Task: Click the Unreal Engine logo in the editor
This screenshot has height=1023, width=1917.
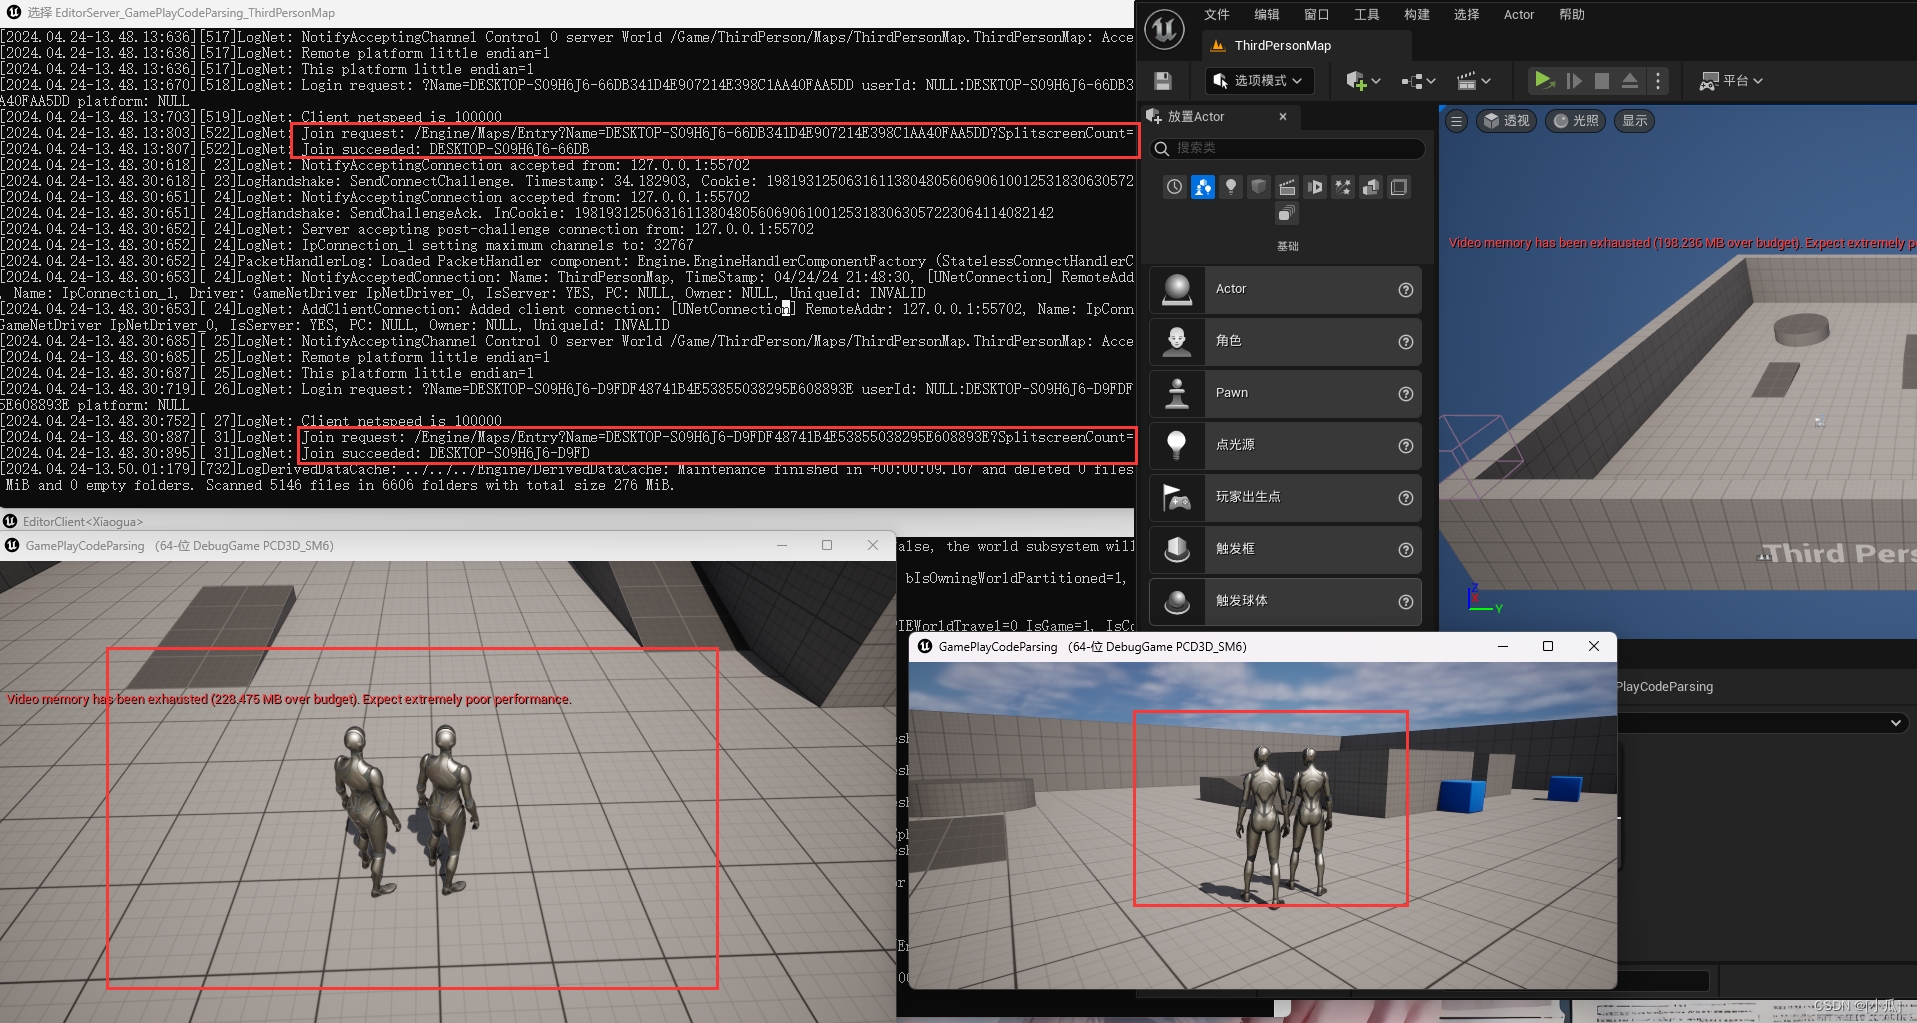Action: point(1164,29)
